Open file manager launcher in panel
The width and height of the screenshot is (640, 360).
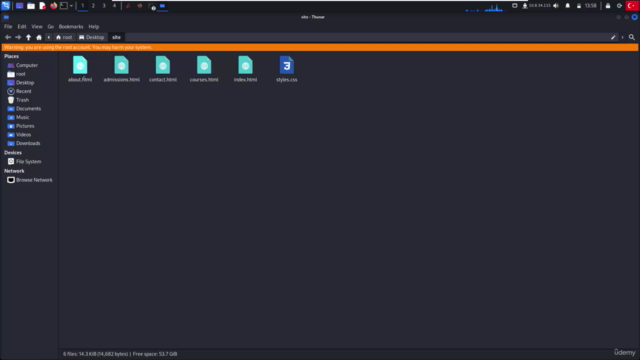point(31,6)
